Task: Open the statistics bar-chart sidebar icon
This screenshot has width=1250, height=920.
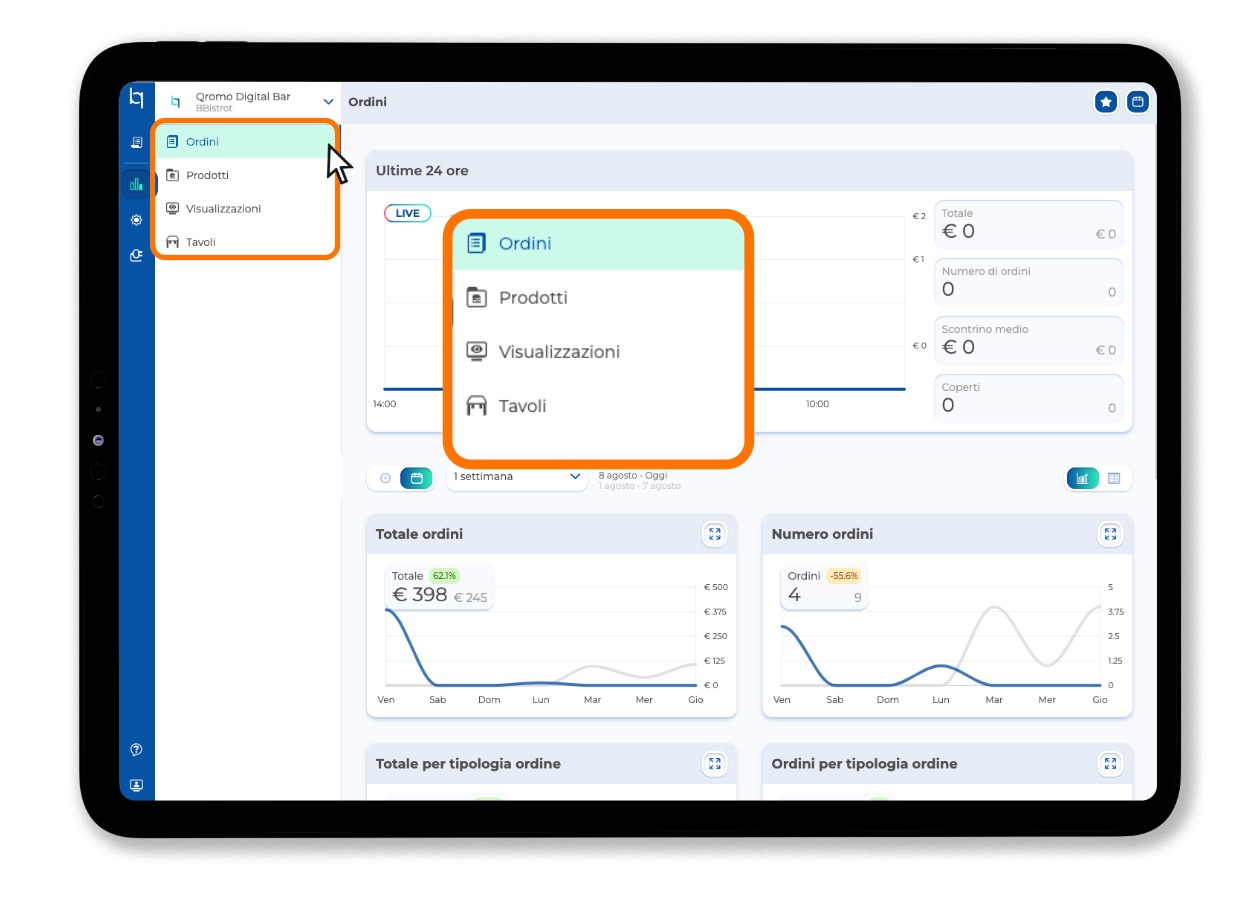Action: tap(136, 184)
